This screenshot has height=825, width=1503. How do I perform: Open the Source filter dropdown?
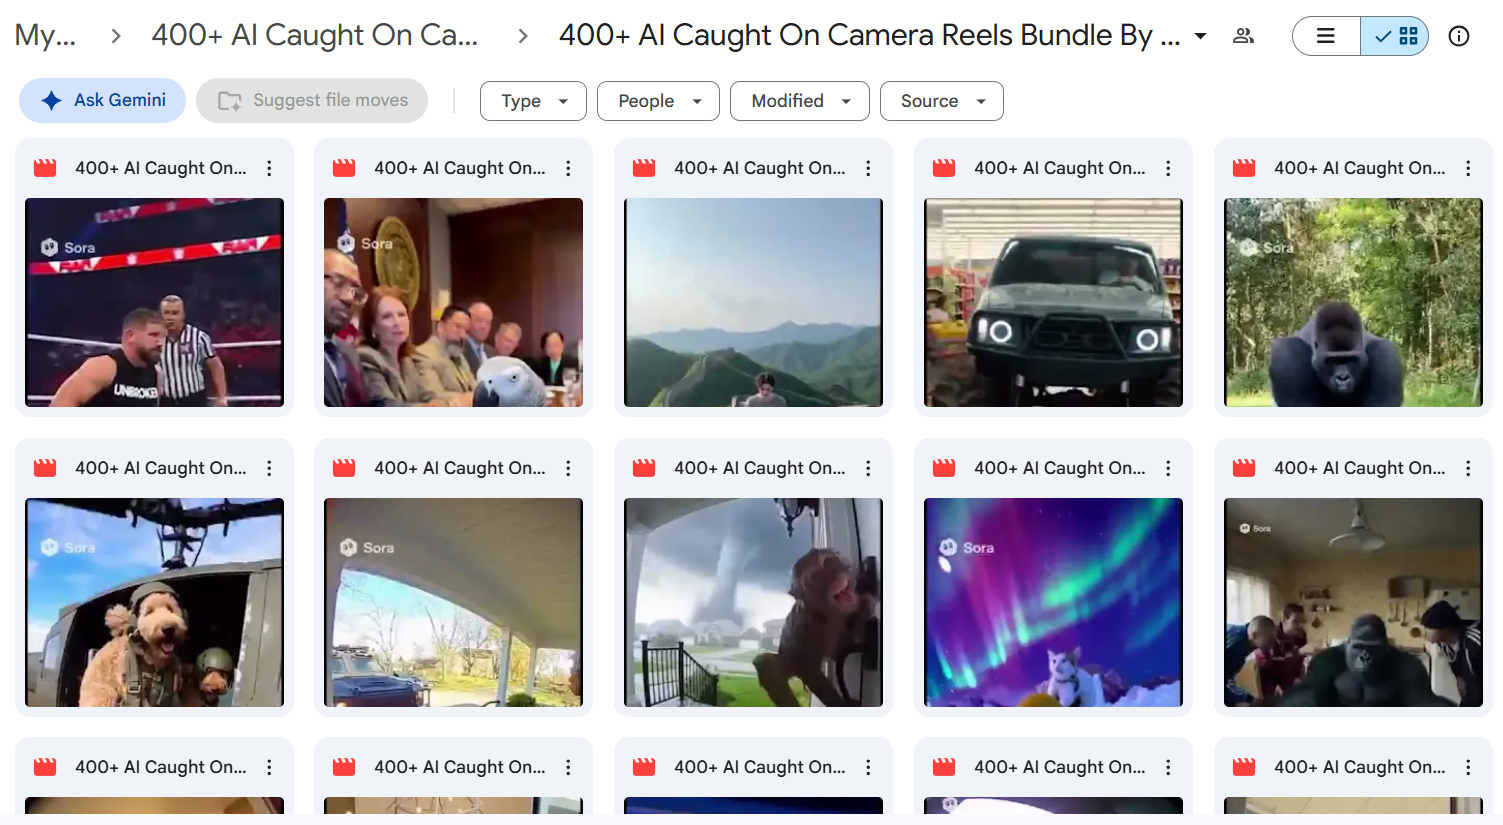pyautogui.click(x=942, y=101)
